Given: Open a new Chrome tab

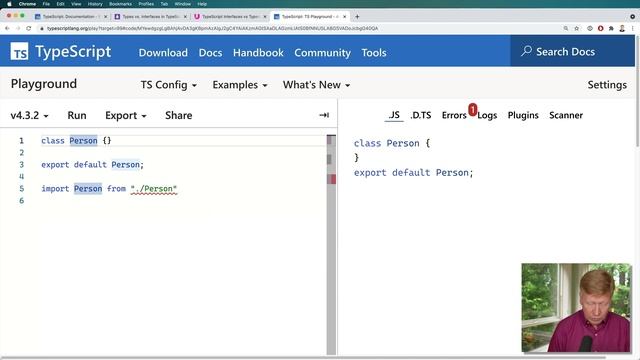Looking at the screenshot, I should click(357, 17).
